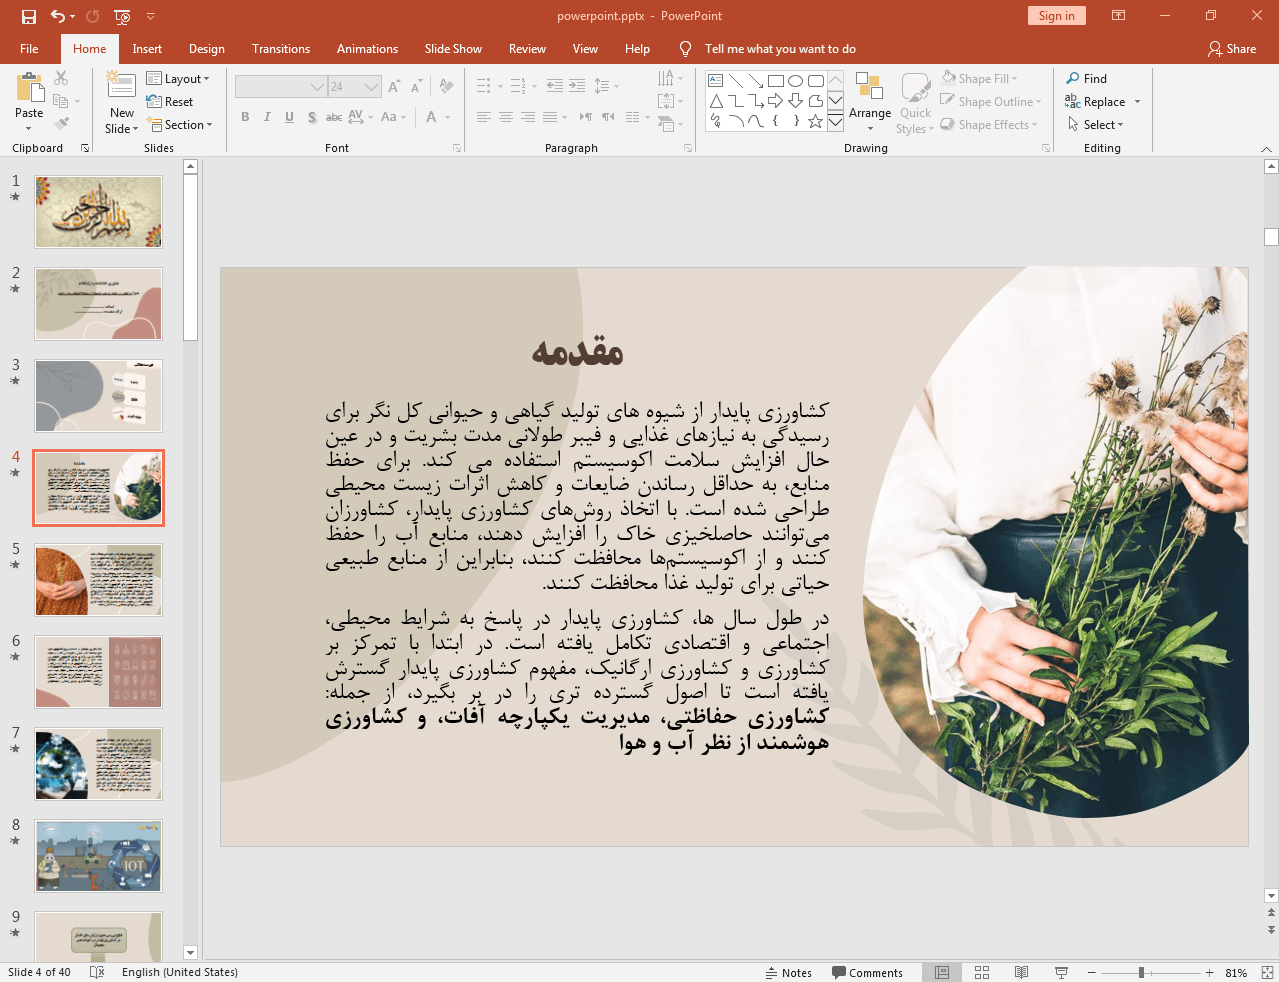The width and height of the screenshot is (1279, 982).
Task: Click the Find magnifier icon
Action: click(1073, 79)
